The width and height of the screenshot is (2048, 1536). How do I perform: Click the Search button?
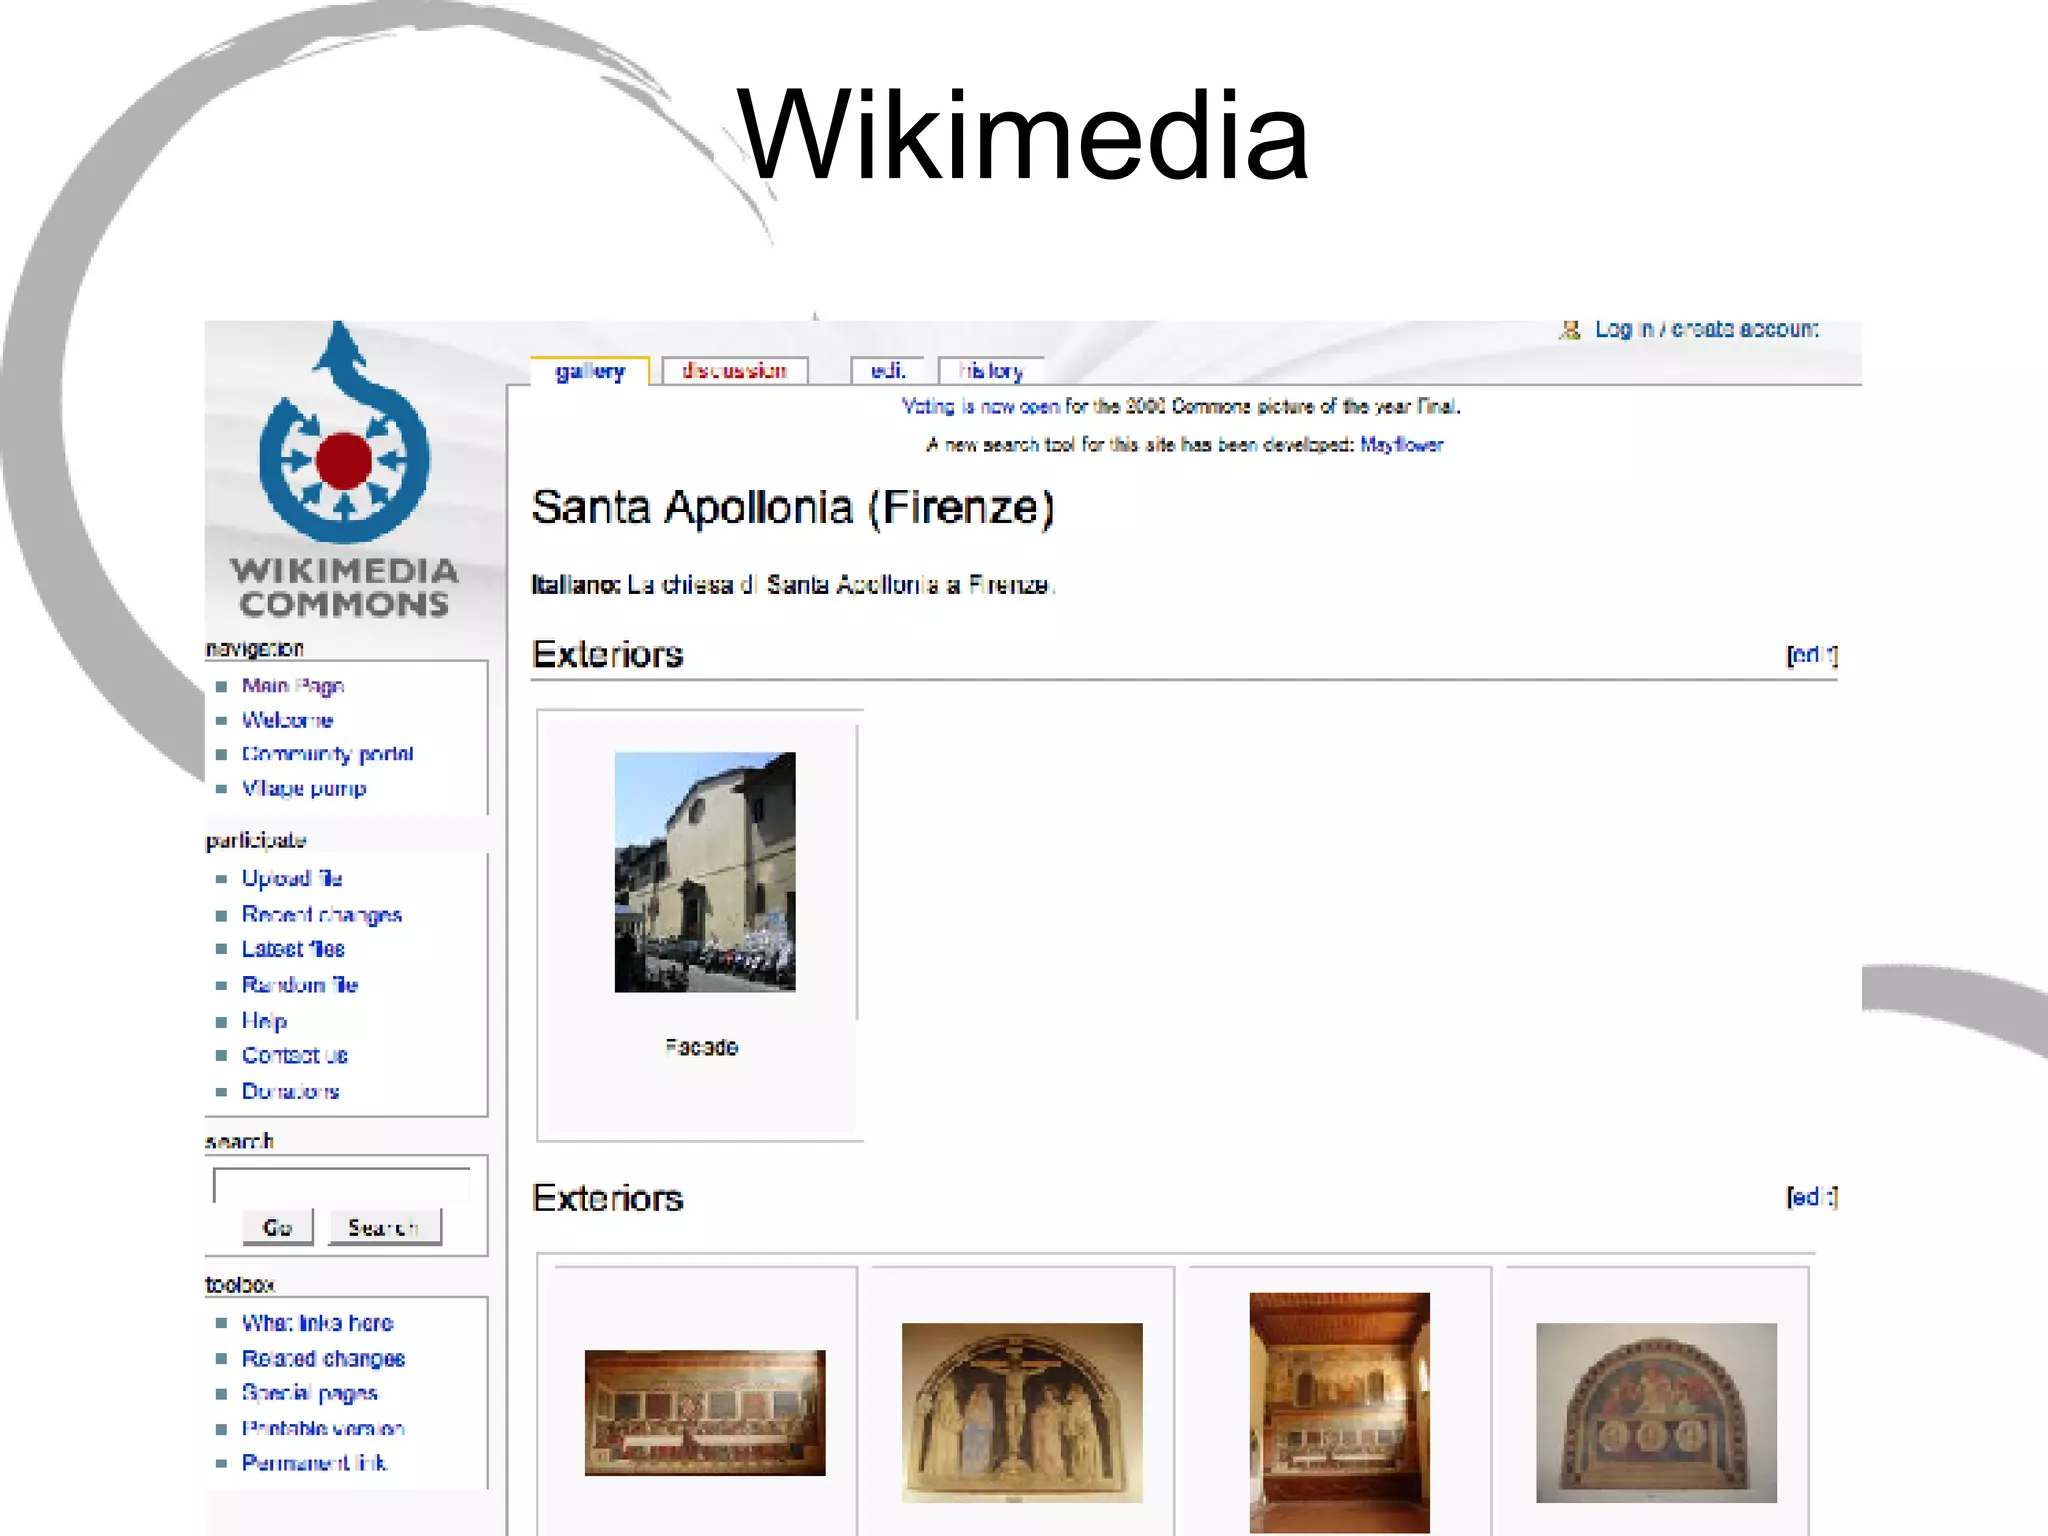point(384,1227)
